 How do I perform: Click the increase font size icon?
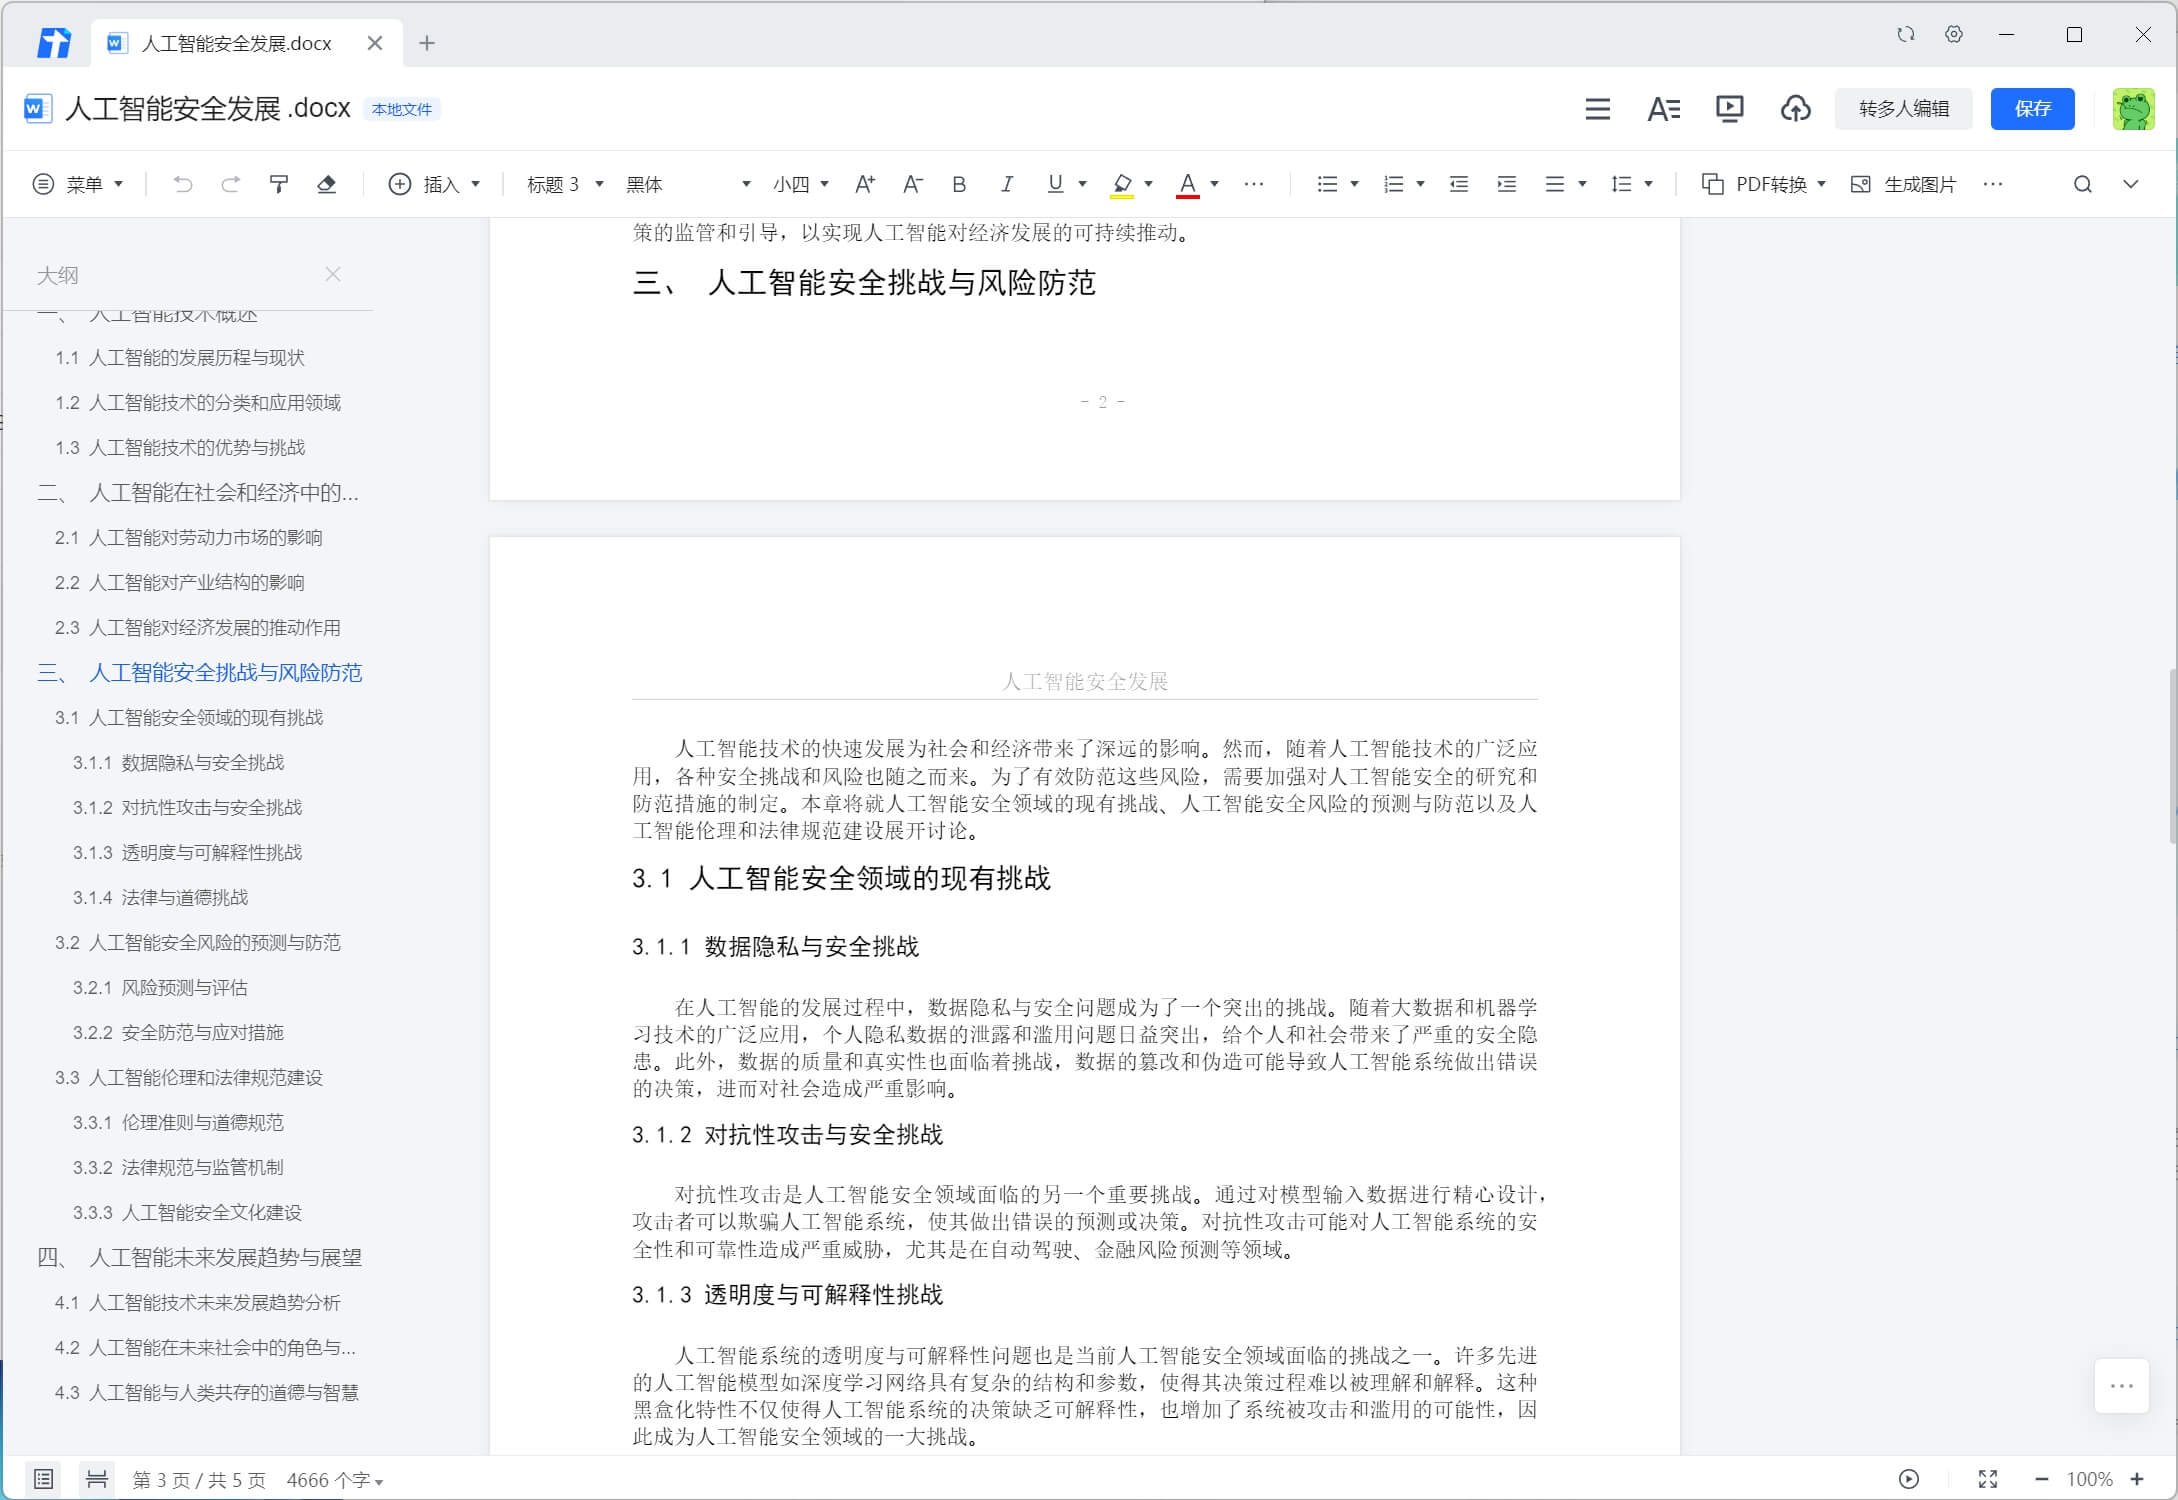coord(865,184)
